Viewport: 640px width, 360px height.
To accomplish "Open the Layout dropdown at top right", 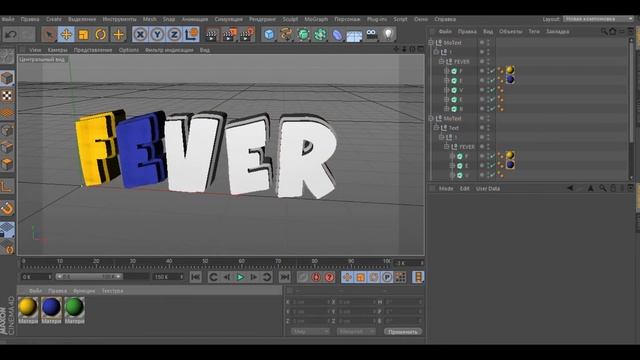I will (x=598, y=19).
